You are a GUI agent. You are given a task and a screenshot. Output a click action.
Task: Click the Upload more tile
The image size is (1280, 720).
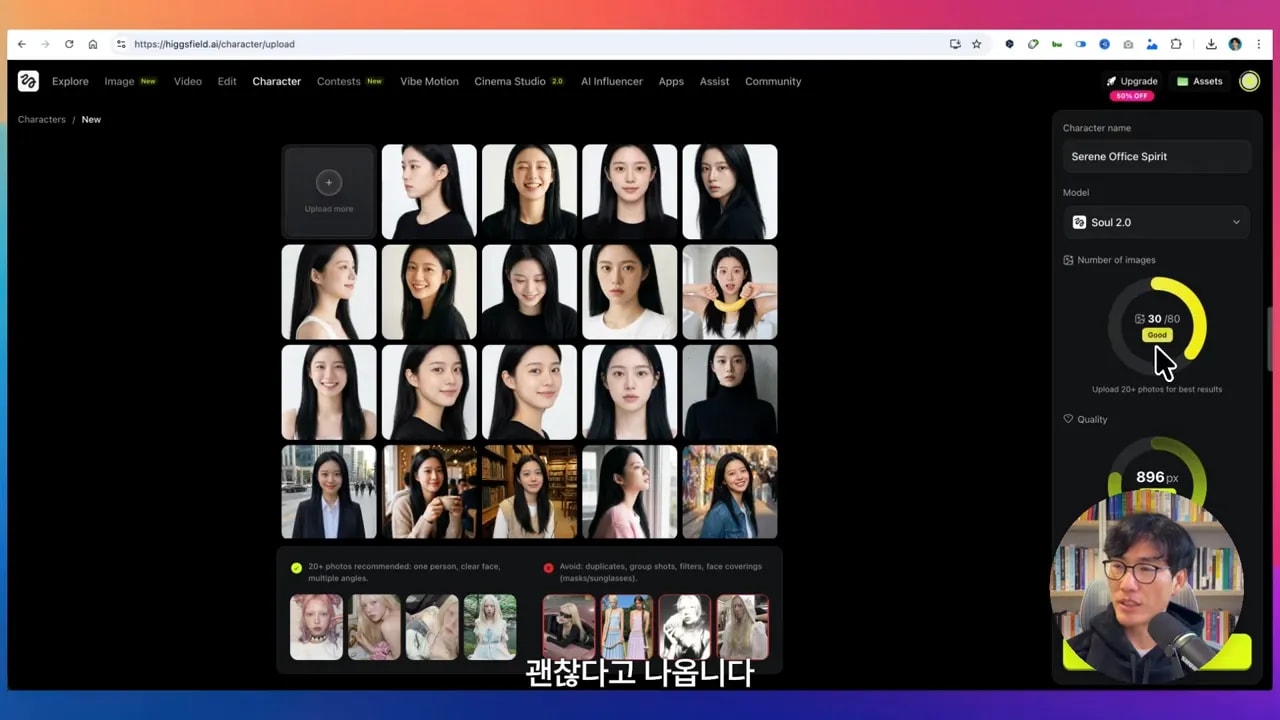click(328, 191)
